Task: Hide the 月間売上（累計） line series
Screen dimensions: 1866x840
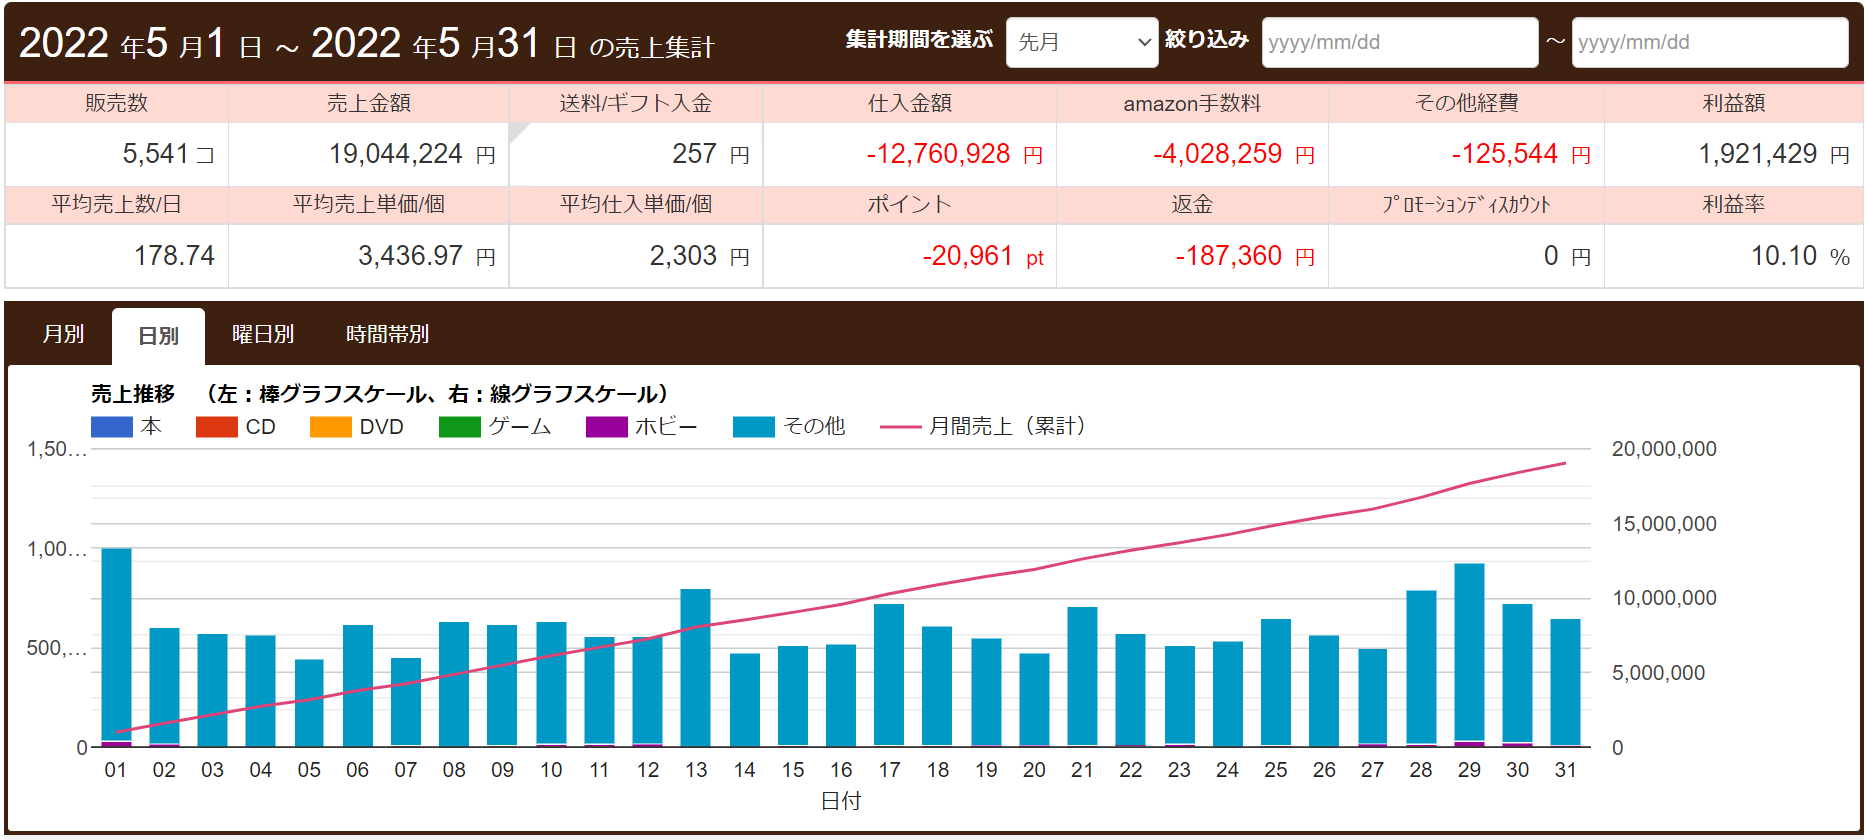Action: pos(900,427)
